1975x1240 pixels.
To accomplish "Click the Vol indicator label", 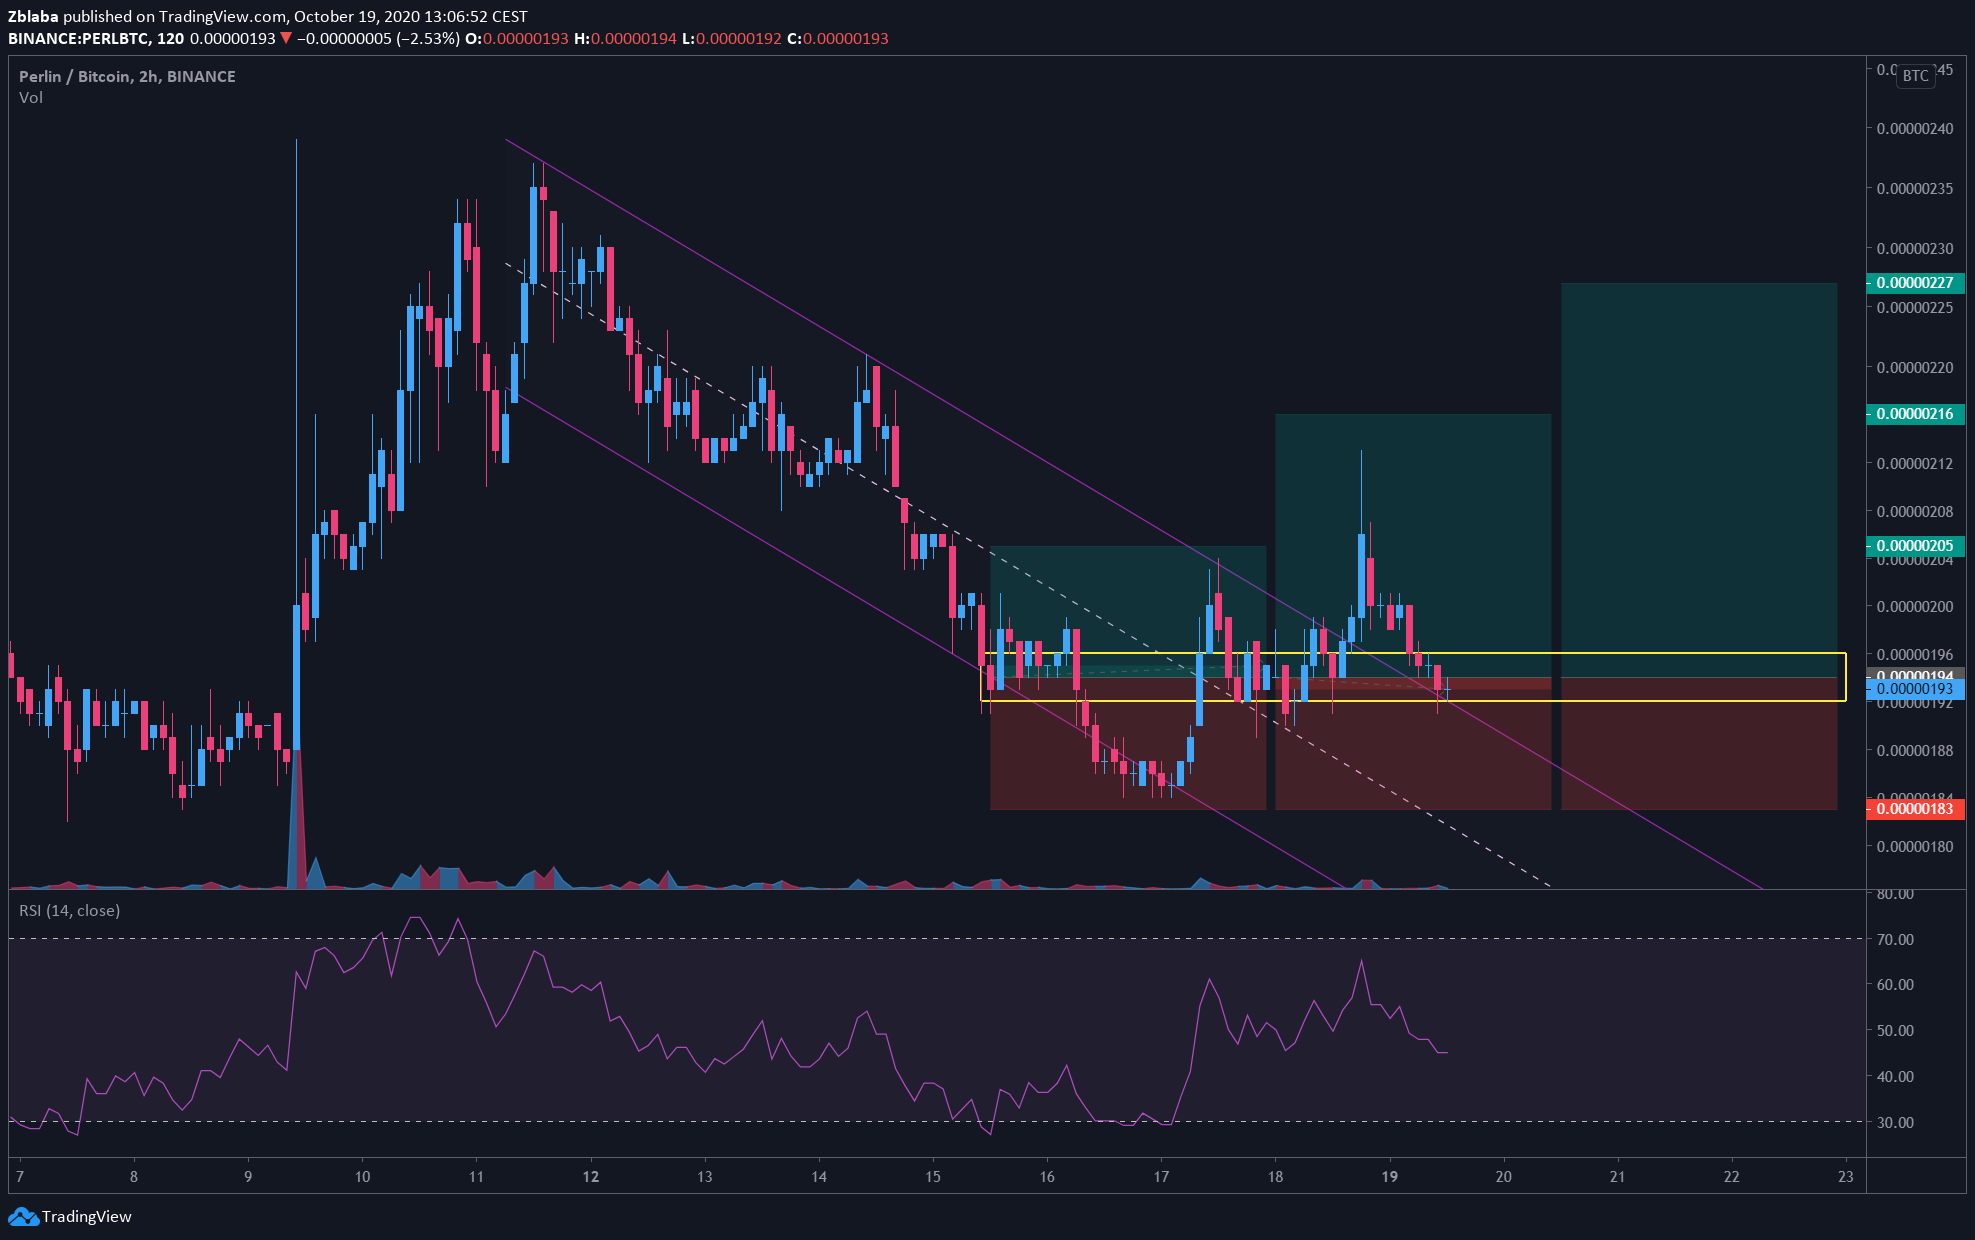I will tap(31, 97).
